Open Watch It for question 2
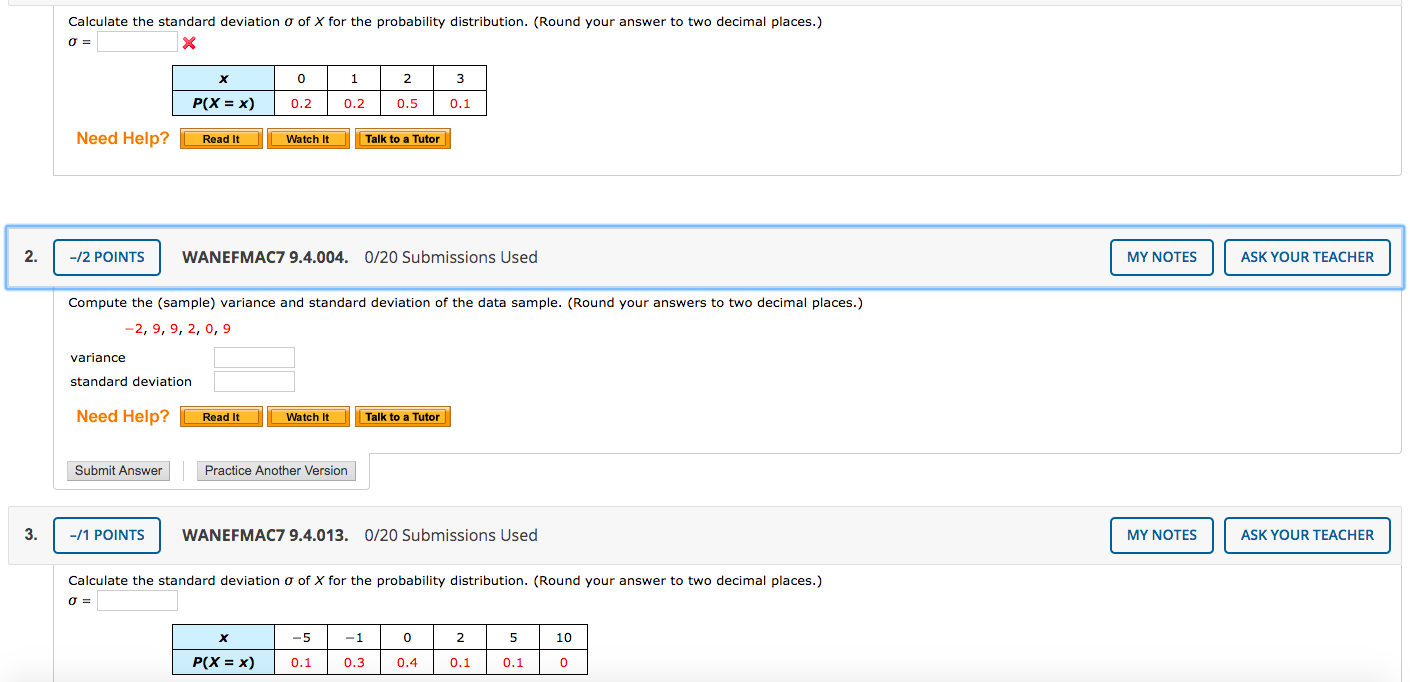The width and height of the screenshot is (1410, 682). tap(308, 417)
